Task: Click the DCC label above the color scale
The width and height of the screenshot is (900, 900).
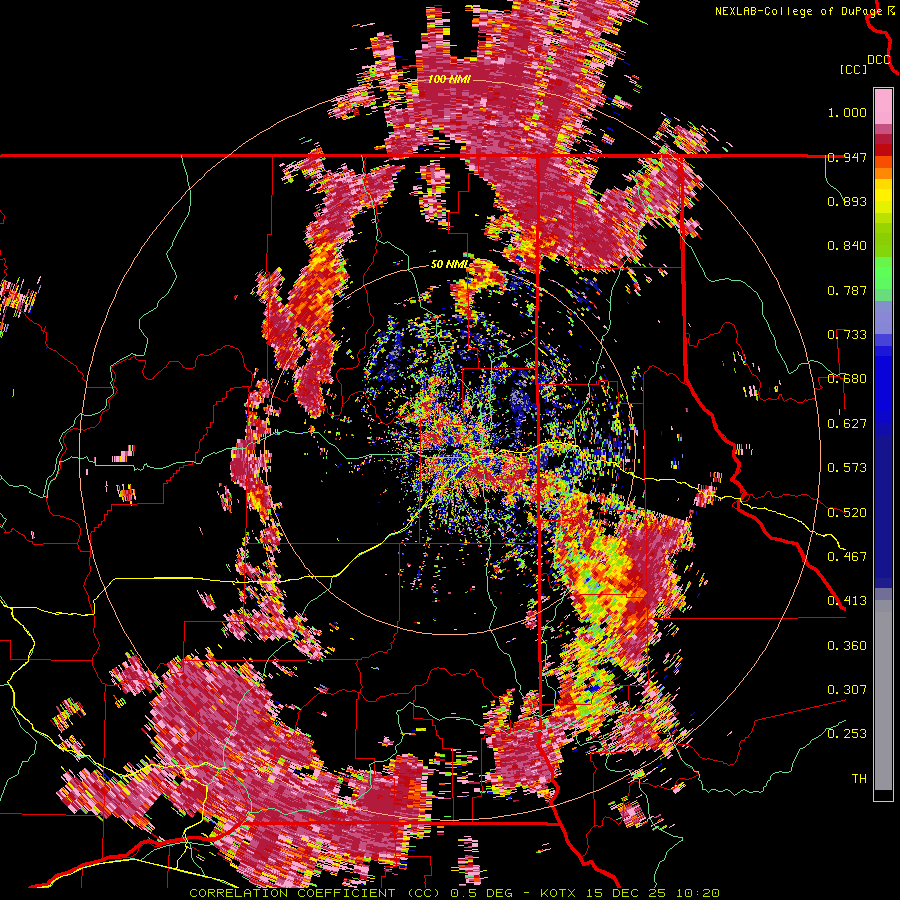Action: point(879,60)
